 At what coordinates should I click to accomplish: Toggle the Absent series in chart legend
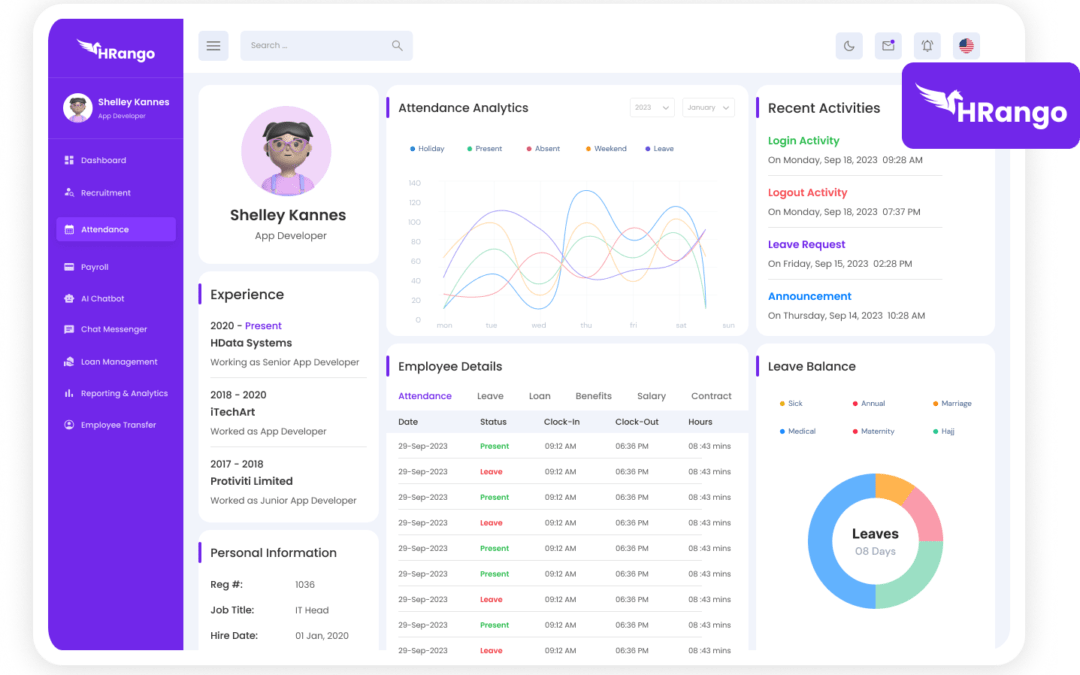(543, 149)
